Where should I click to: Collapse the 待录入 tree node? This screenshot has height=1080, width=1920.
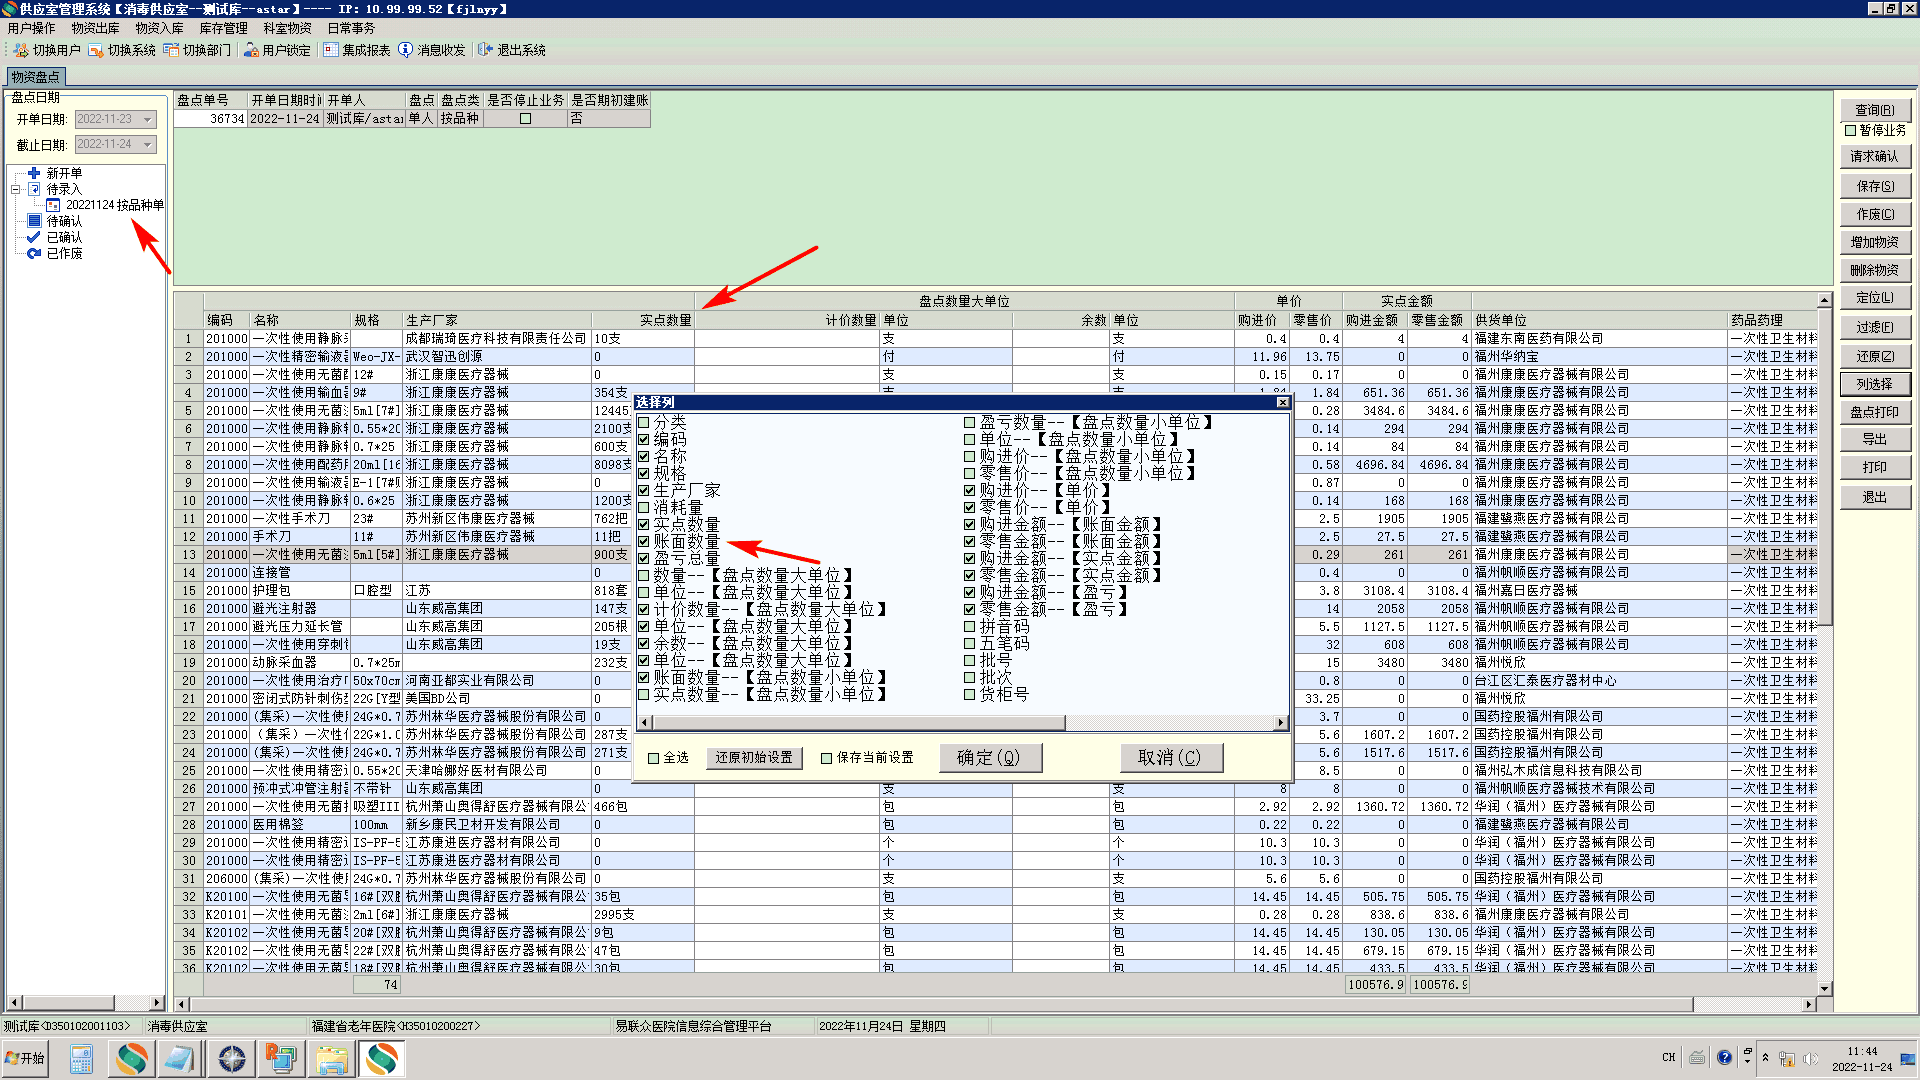pyautogui.click(x=16, y=189)
